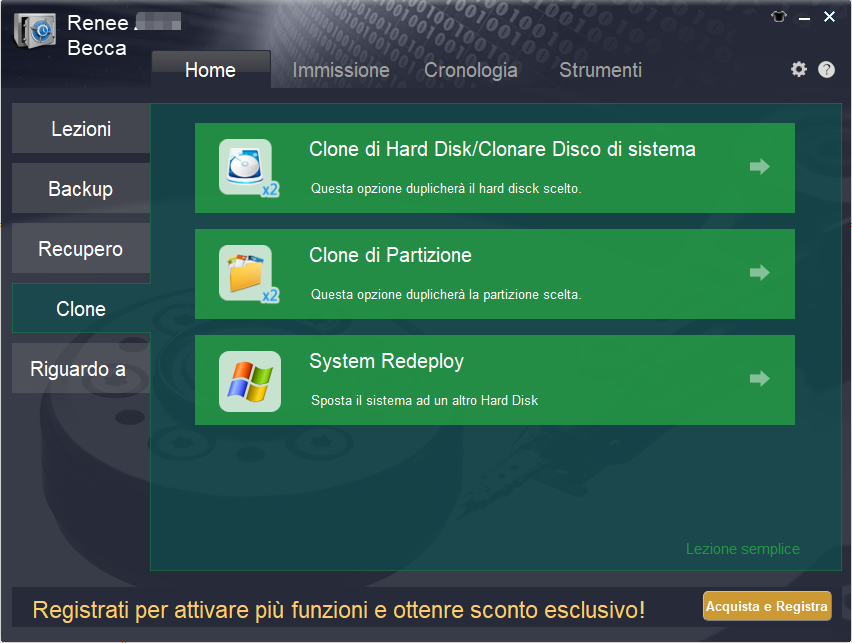Click the arrow beside System Redeploy
852x643 pixels.
pyautogui.click(x=759, y=380)
